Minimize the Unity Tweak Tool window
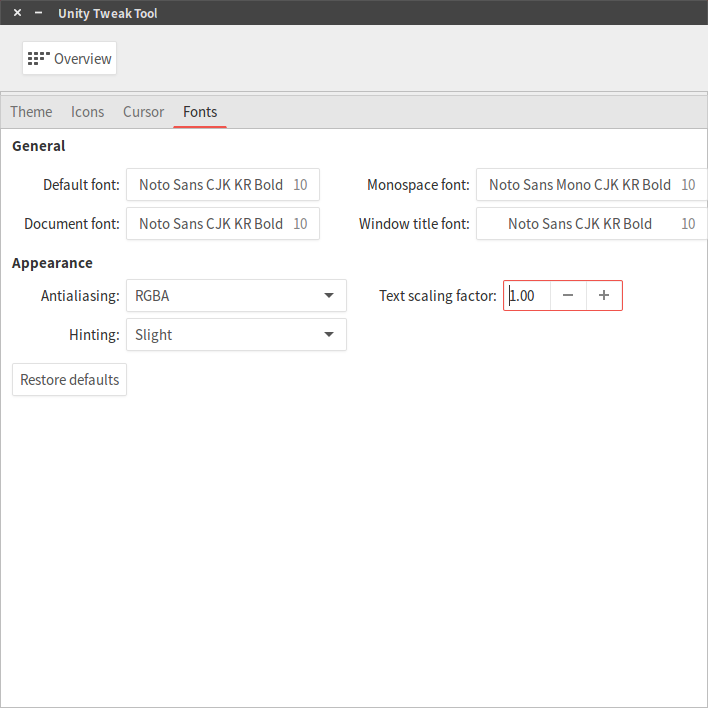The image size is (708, 708). coord(38,13)
